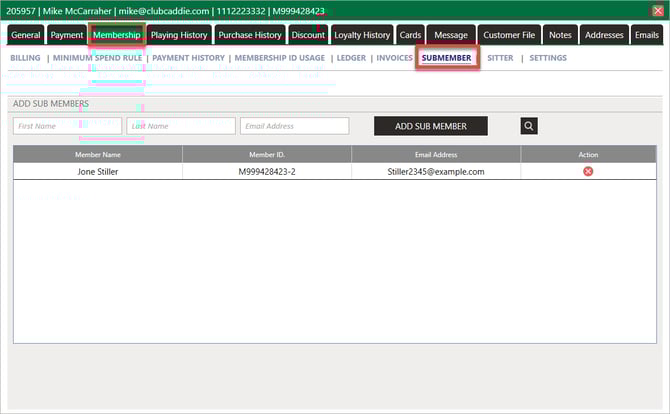Open the Invoices sub-tab

(x=394, y=58)
